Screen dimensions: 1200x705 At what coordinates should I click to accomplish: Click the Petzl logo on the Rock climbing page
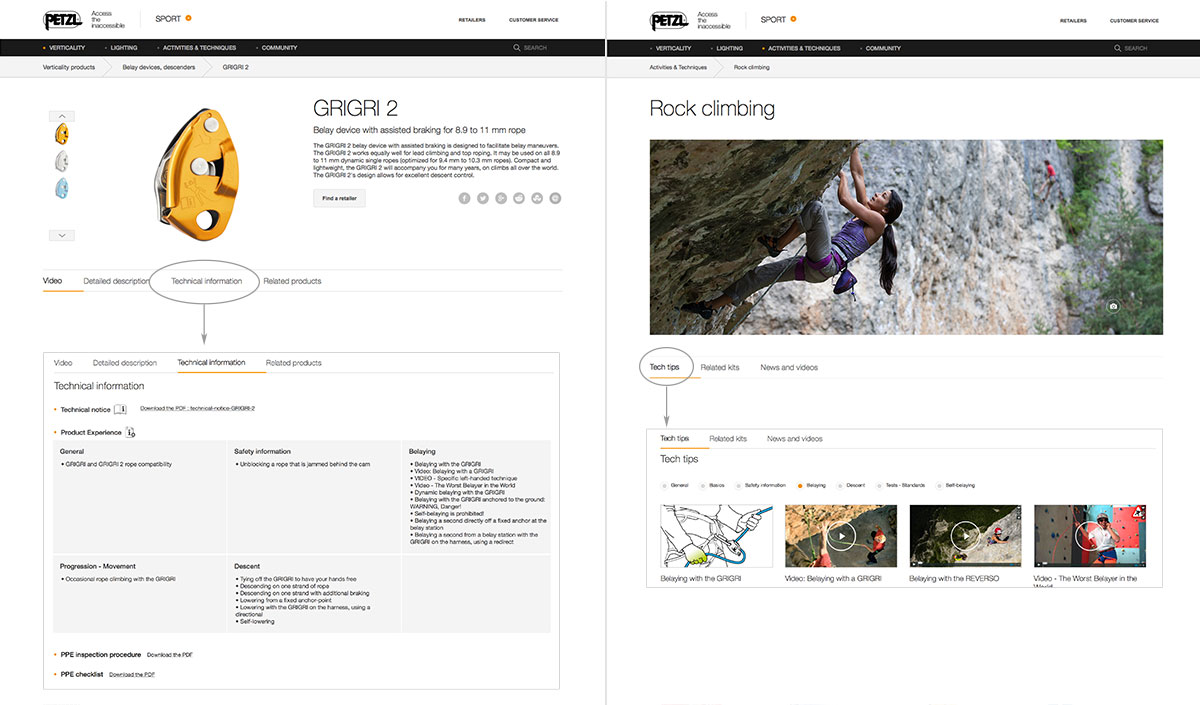(x=670, y=19)
